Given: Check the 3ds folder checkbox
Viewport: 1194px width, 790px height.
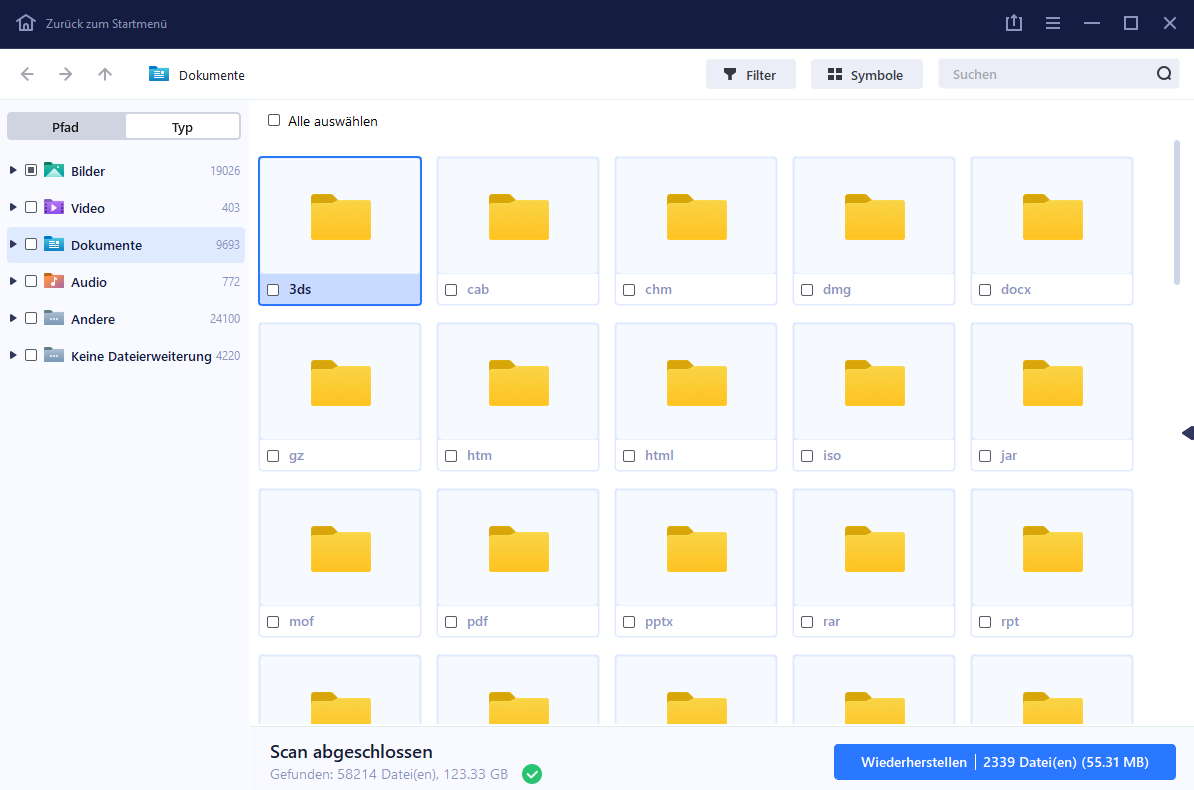Looking at the screenshot, I should click(x=273, y=289).
